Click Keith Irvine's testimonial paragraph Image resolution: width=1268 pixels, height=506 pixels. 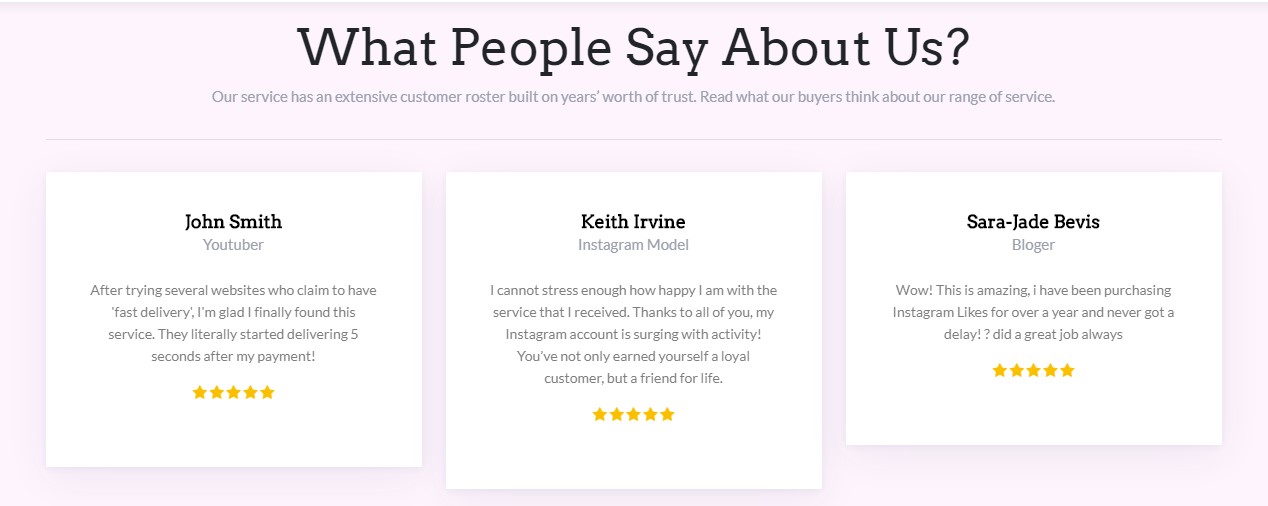click(633, 334)
